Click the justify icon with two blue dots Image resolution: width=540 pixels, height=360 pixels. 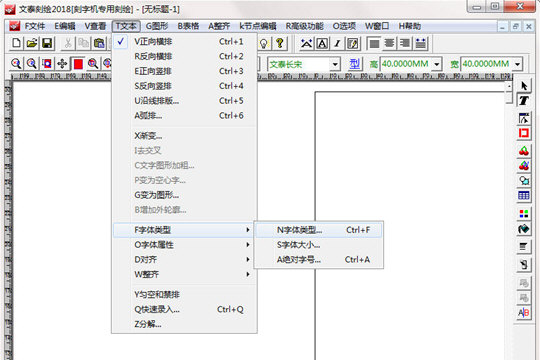[x=420, y=43]
